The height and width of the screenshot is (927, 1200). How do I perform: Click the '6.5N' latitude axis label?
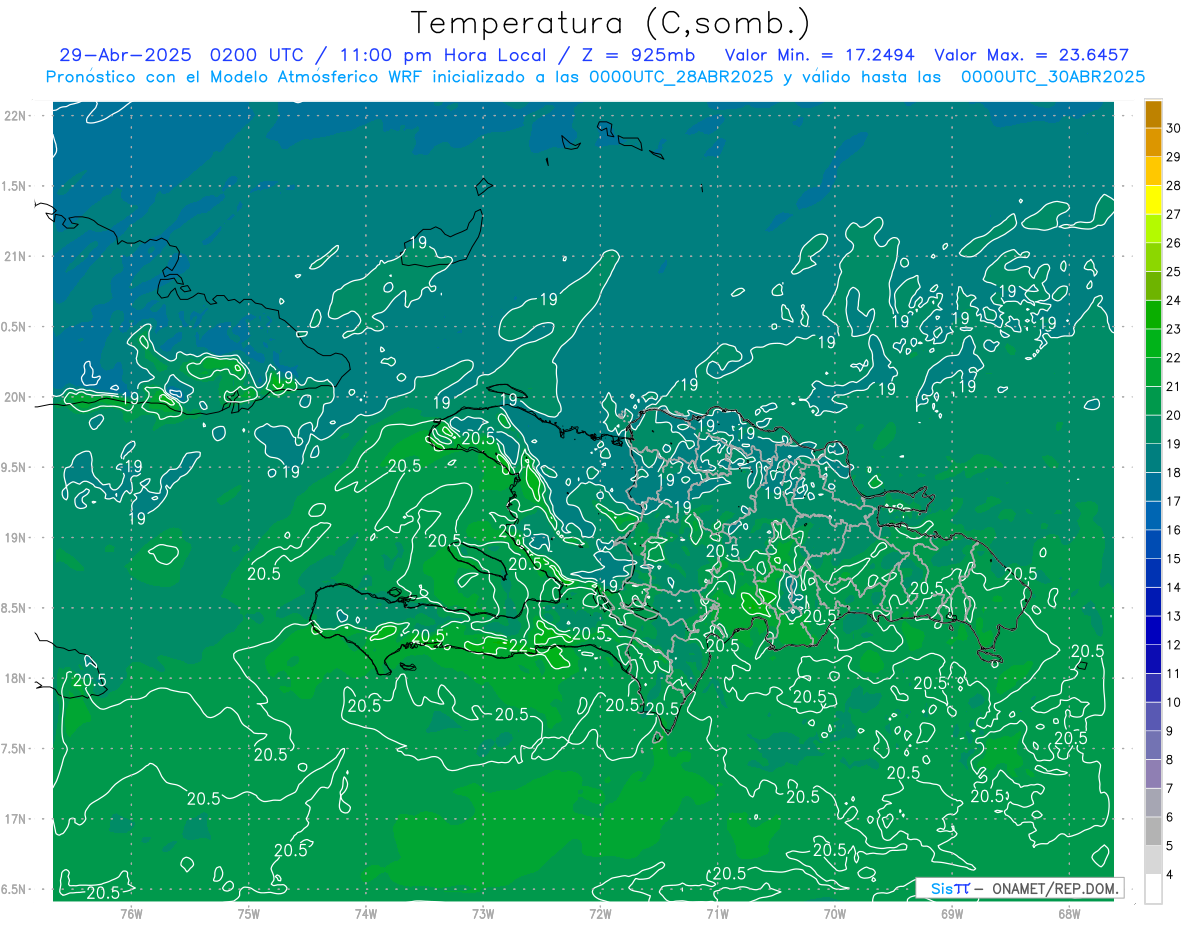tap(15, 890)
